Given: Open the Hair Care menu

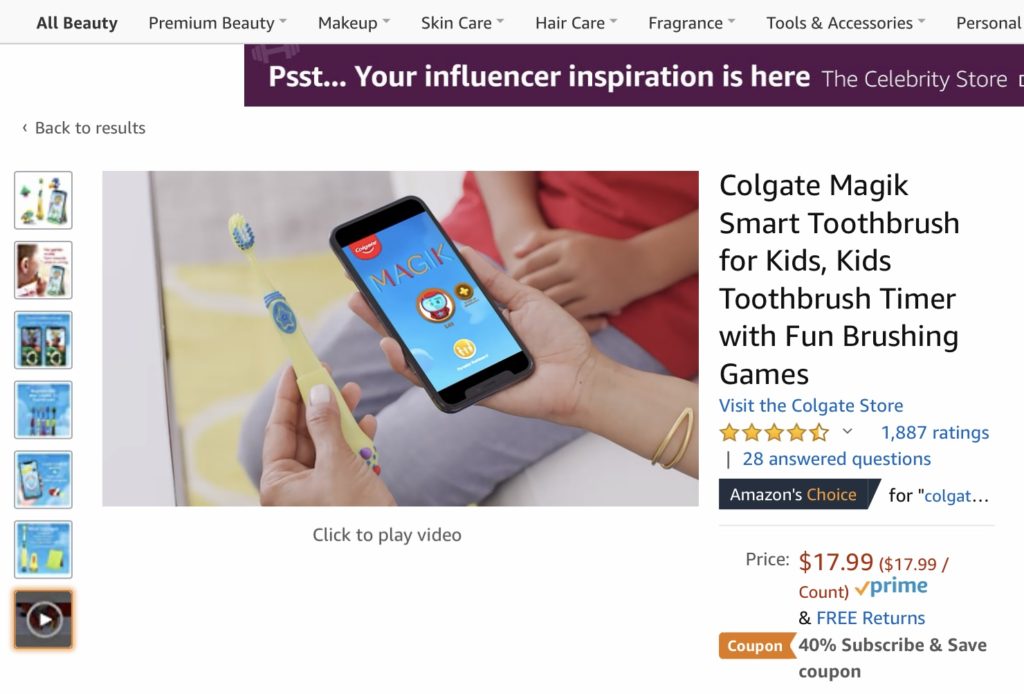Looking at the screenshot, I should (576, 23).
